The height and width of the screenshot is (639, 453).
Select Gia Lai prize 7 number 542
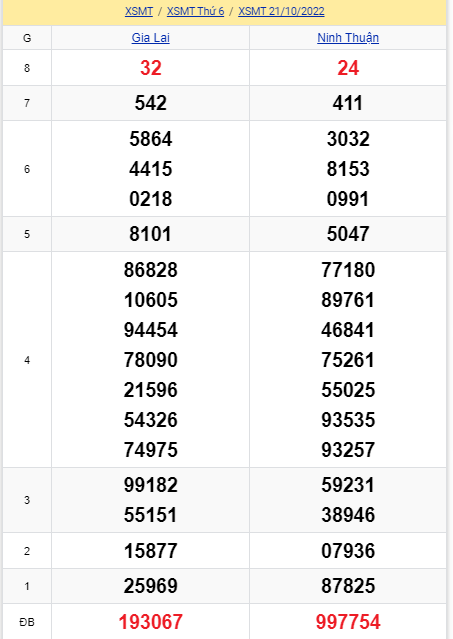151,103
